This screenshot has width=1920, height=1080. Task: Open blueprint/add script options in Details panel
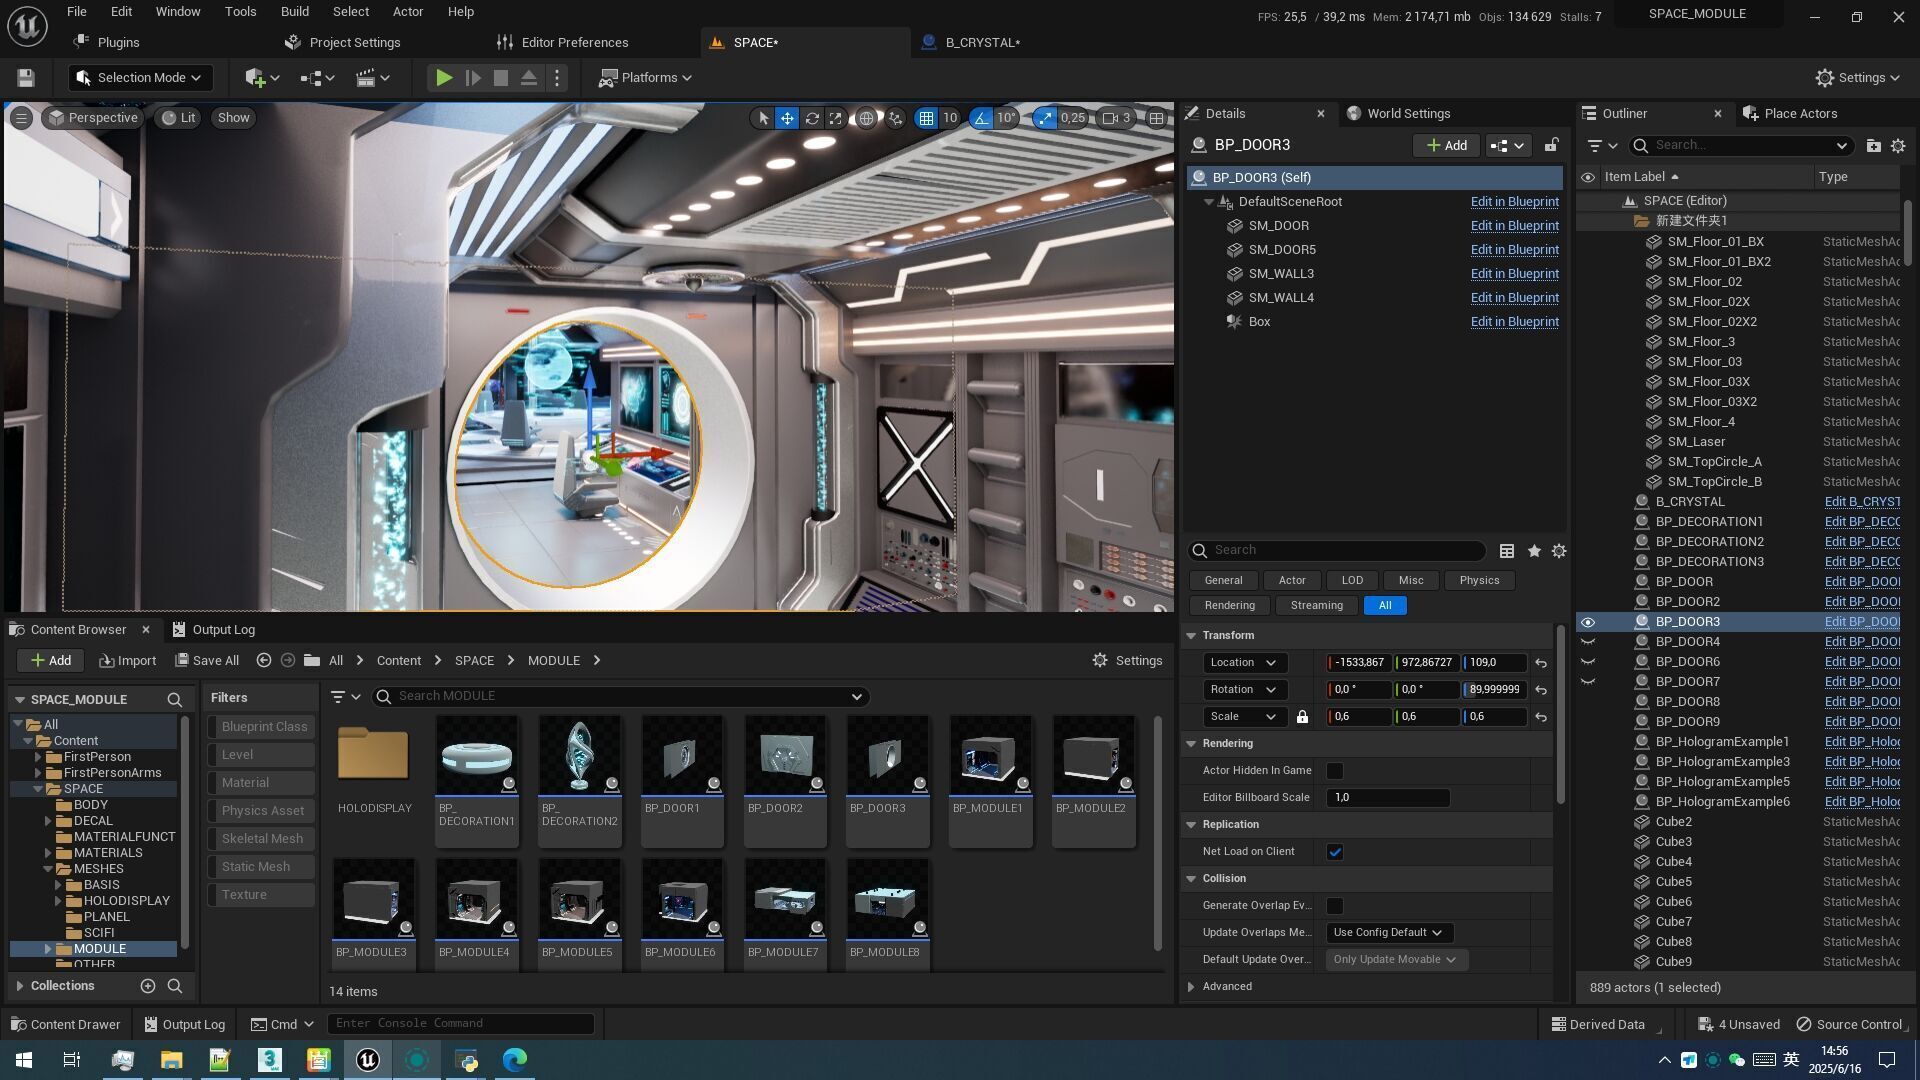(x=1507, y=145)
